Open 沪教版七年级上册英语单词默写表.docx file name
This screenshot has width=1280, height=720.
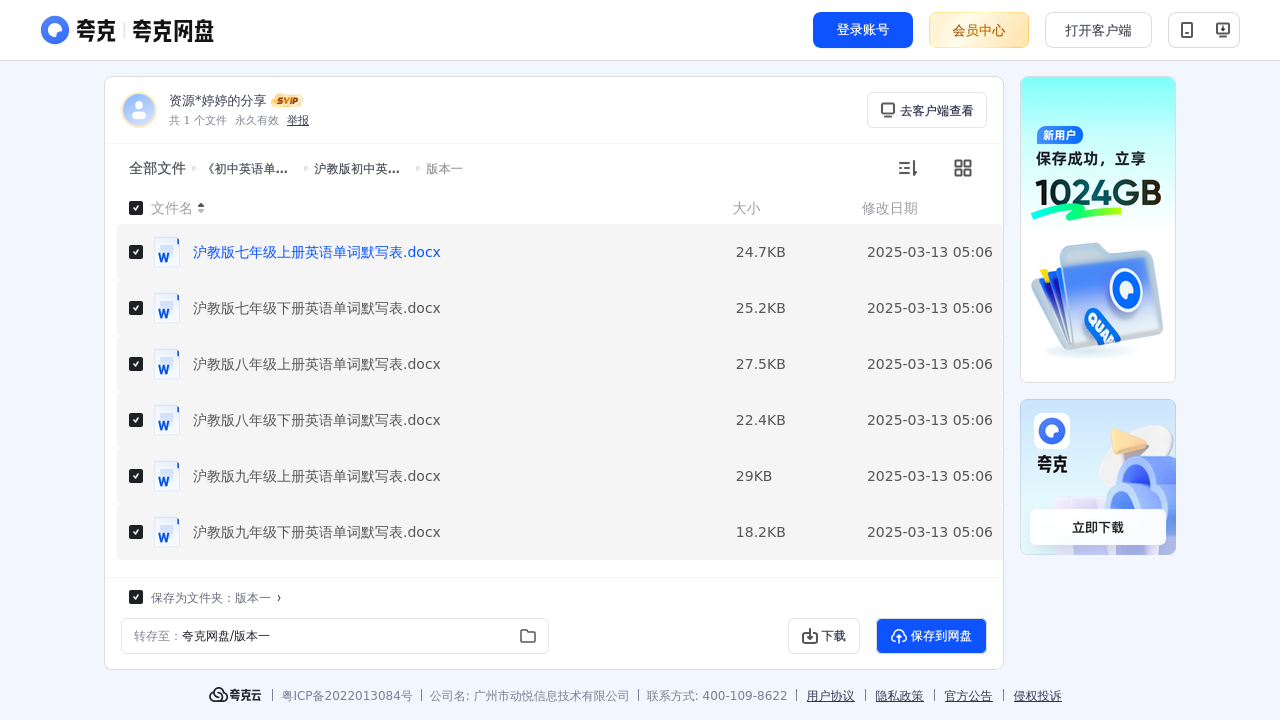pos(317,252)
